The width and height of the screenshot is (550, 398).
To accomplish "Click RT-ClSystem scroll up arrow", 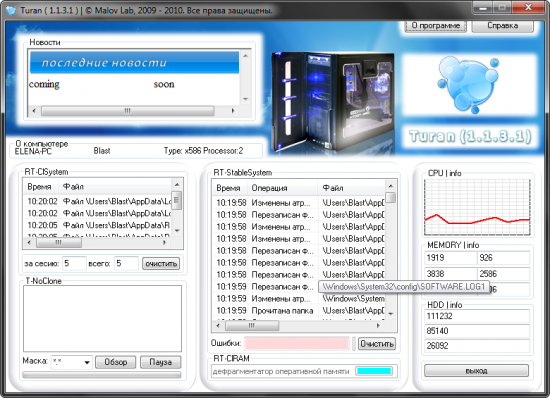I will tap(177, 185).
